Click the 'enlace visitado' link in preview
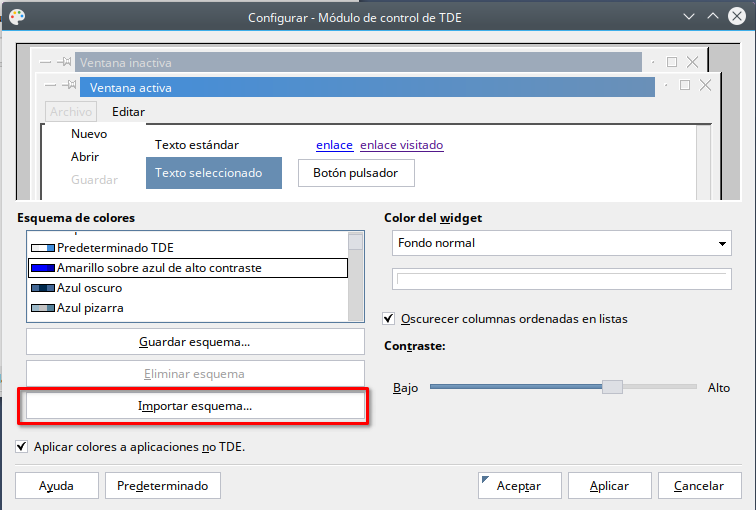756x510 pixels. (402, 145)
